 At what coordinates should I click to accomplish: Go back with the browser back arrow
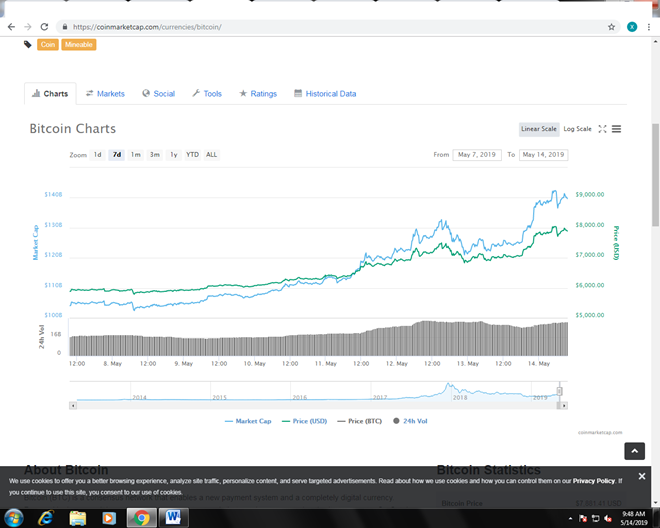tap(11, 27)
